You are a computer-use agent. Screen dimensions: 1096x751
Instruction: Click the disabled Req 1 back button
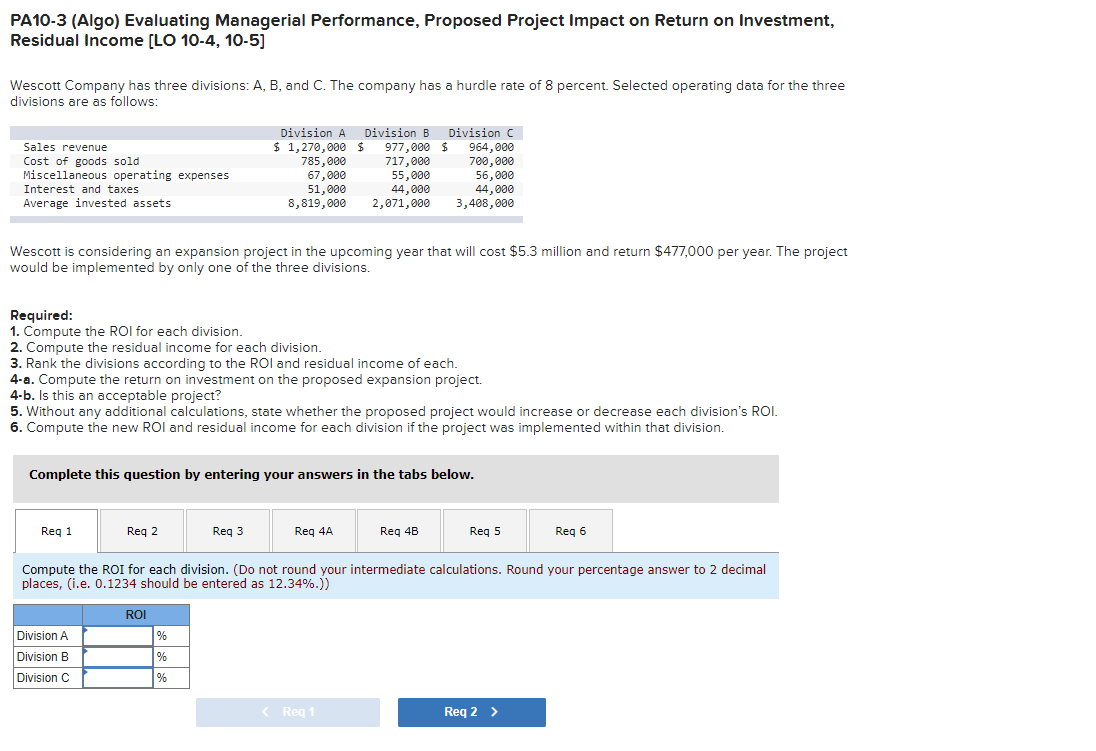287,712
